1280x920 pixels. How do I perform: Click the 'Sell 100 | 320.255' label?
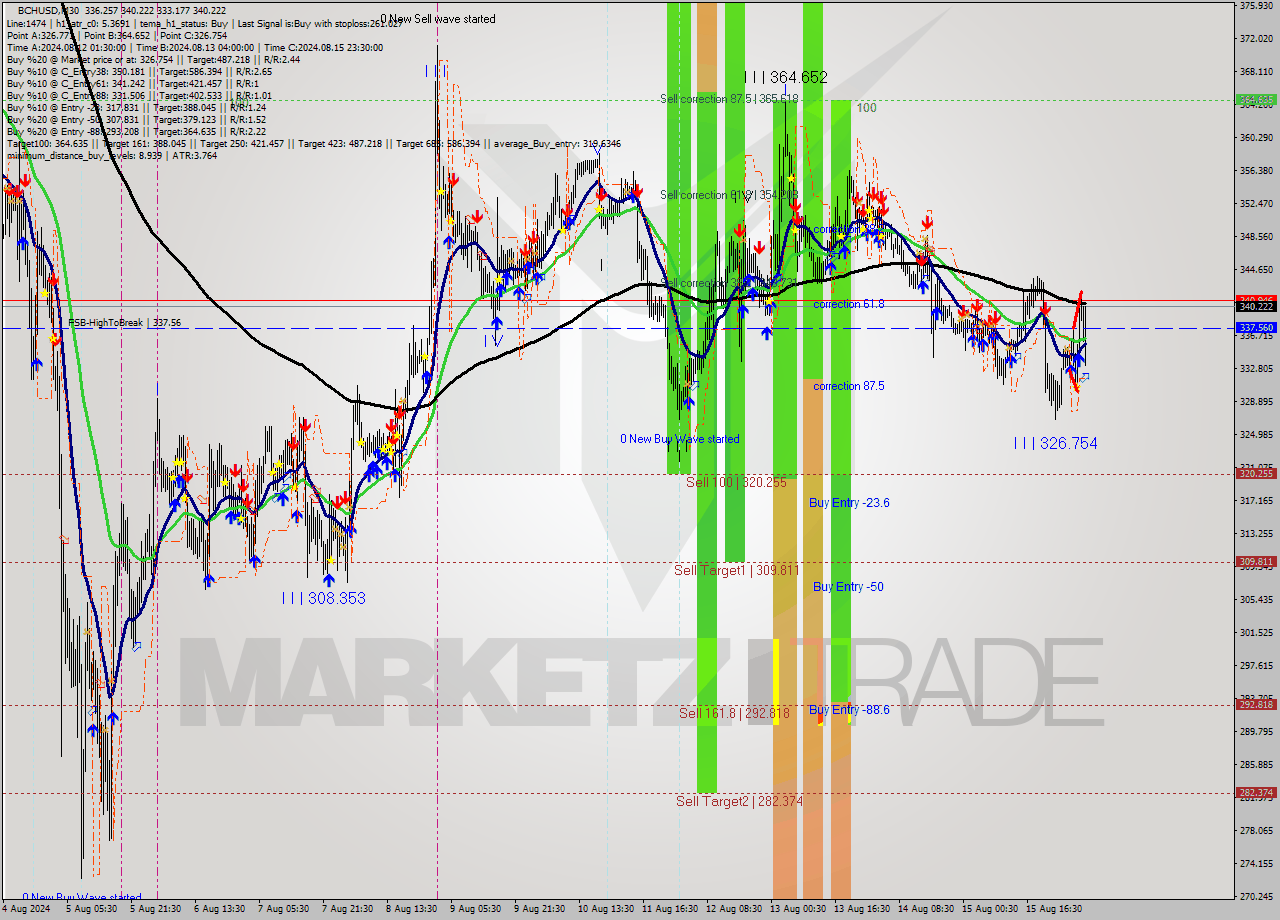point(736,483)
